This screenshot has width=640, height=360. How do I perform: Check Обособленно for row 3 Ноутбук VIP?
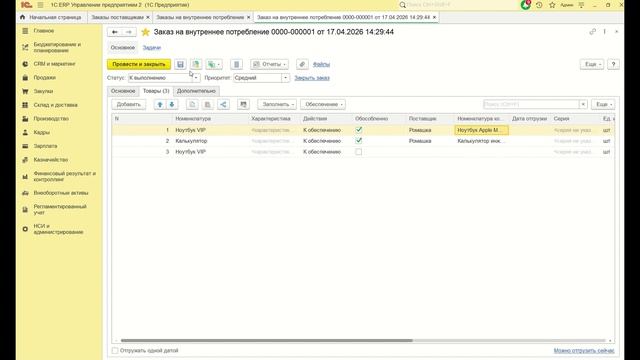tap(358, 152)
